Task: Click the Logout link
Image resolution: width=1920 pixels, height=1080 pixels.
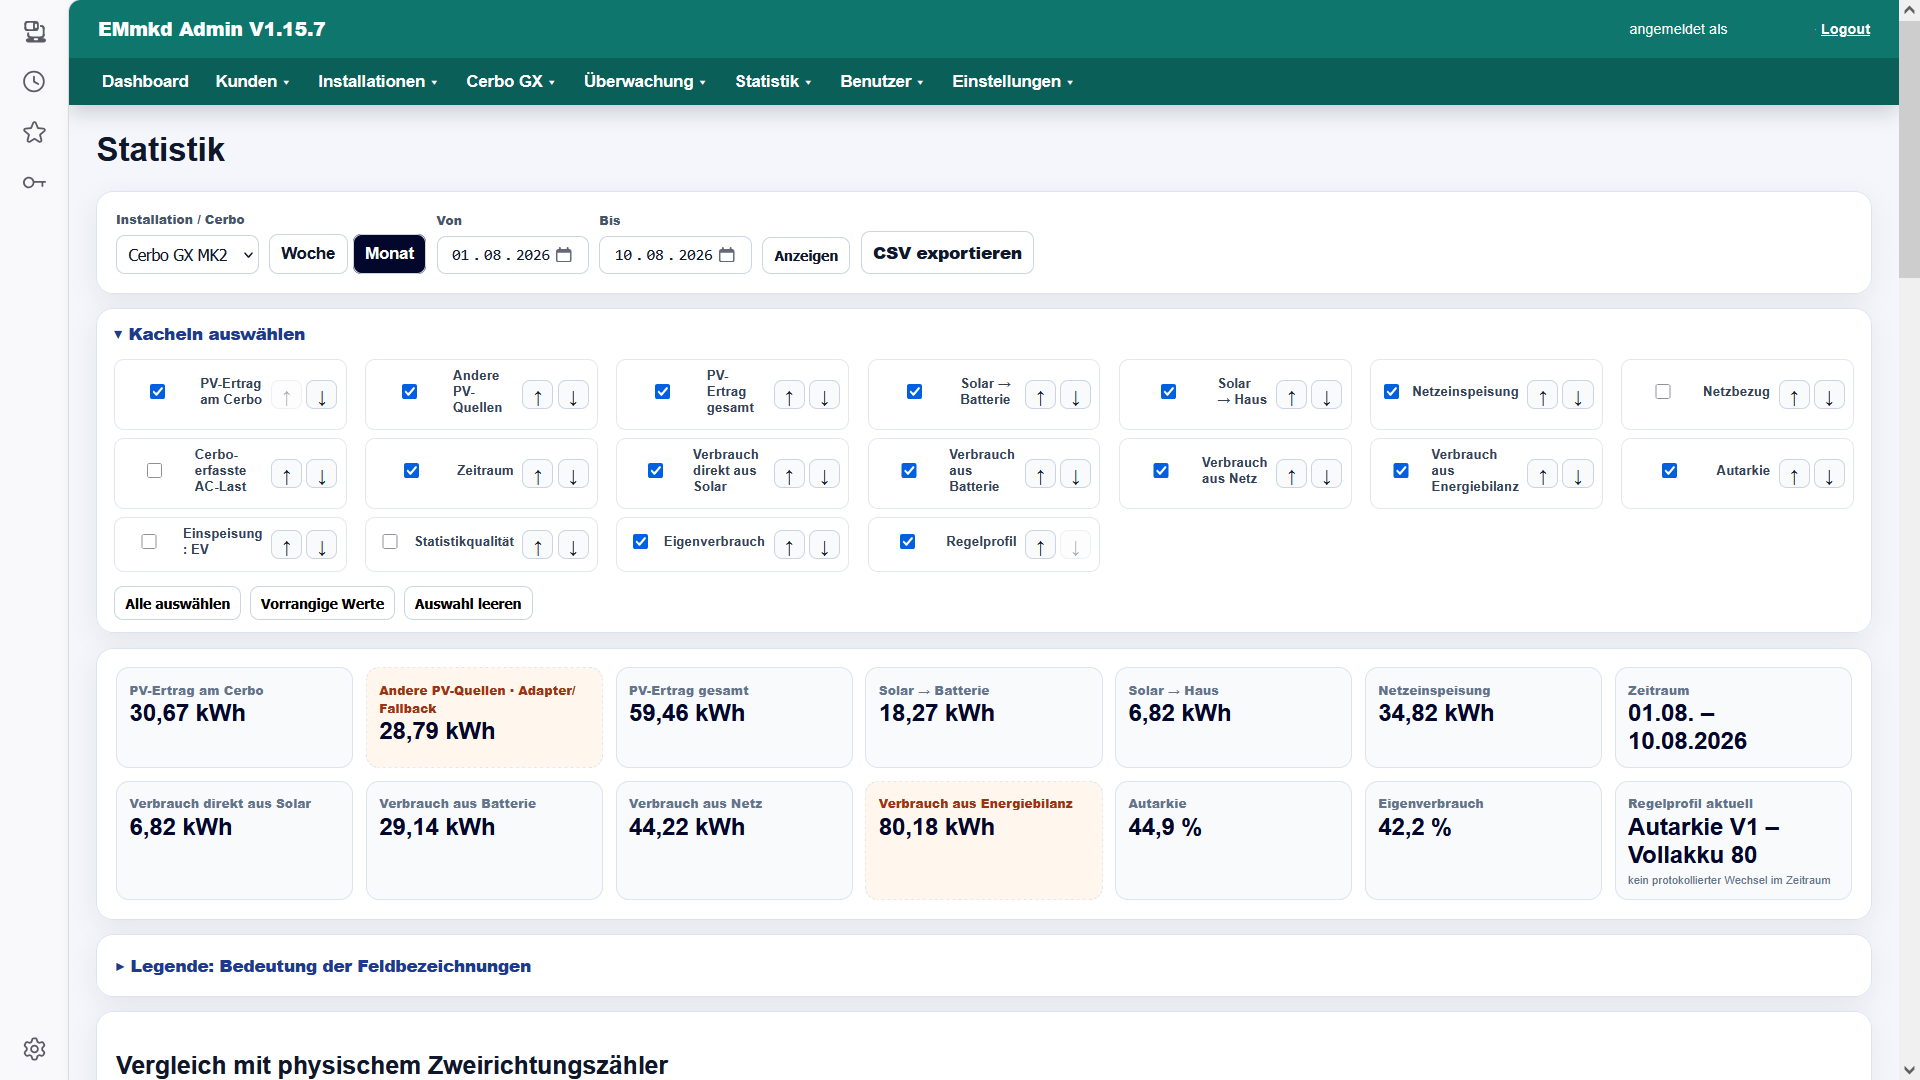Action: point(1845,29)
